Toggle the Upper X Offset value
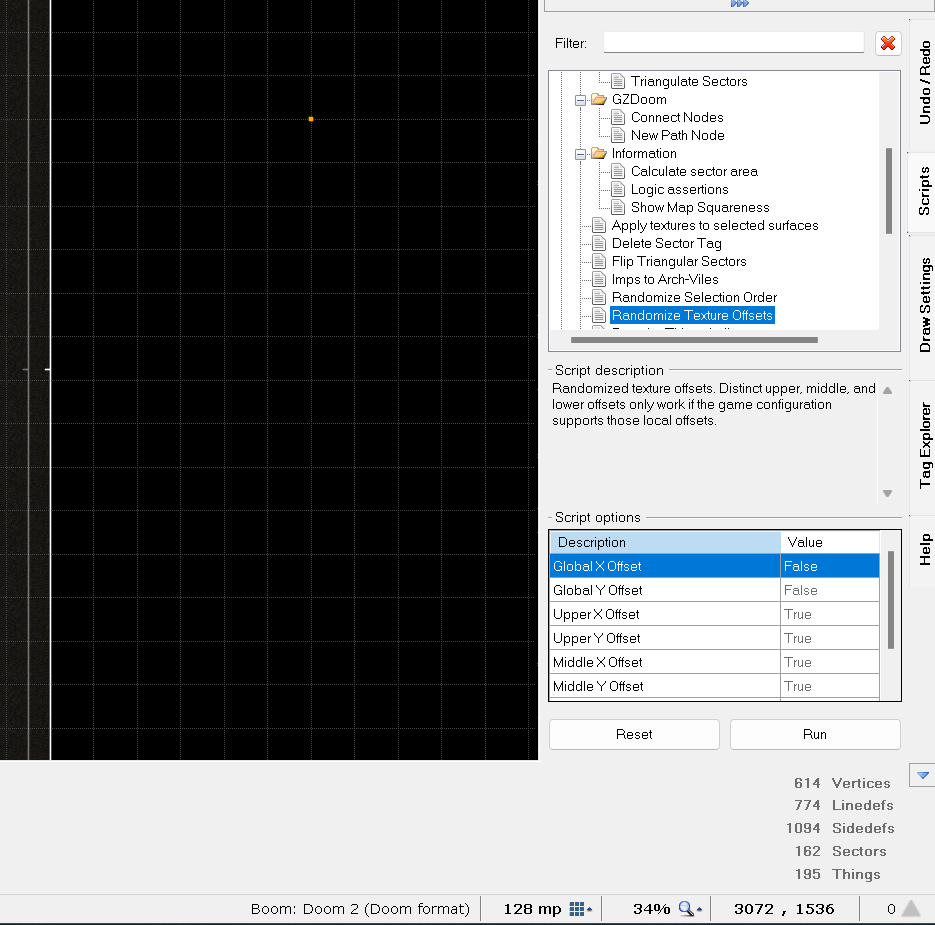 [829, 614]
